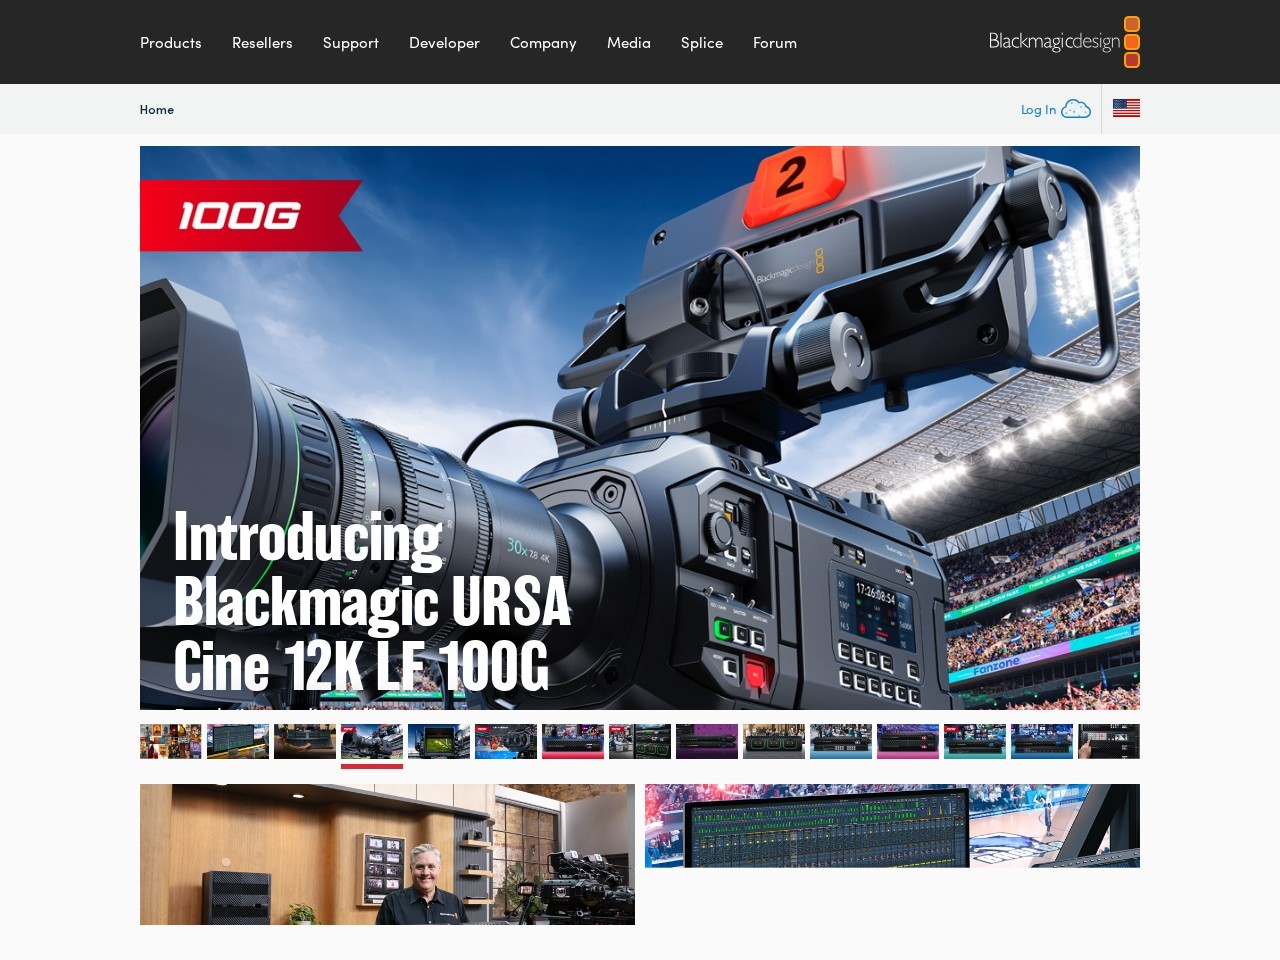
Task: Select the movie posters collage carousel thumbnail
Action: point(171,741)
